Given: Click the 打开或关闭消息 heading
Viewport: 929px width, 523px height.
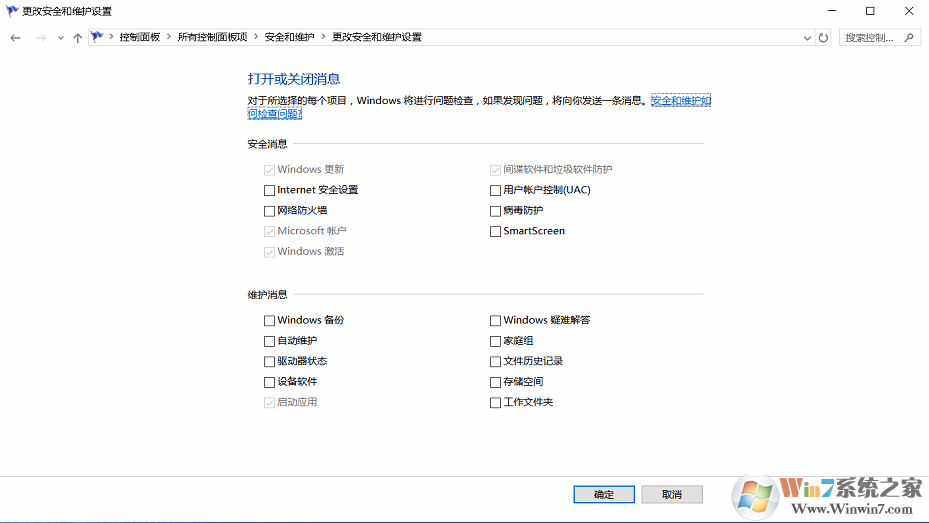Looking at the screenshot, I should (294, 79).
